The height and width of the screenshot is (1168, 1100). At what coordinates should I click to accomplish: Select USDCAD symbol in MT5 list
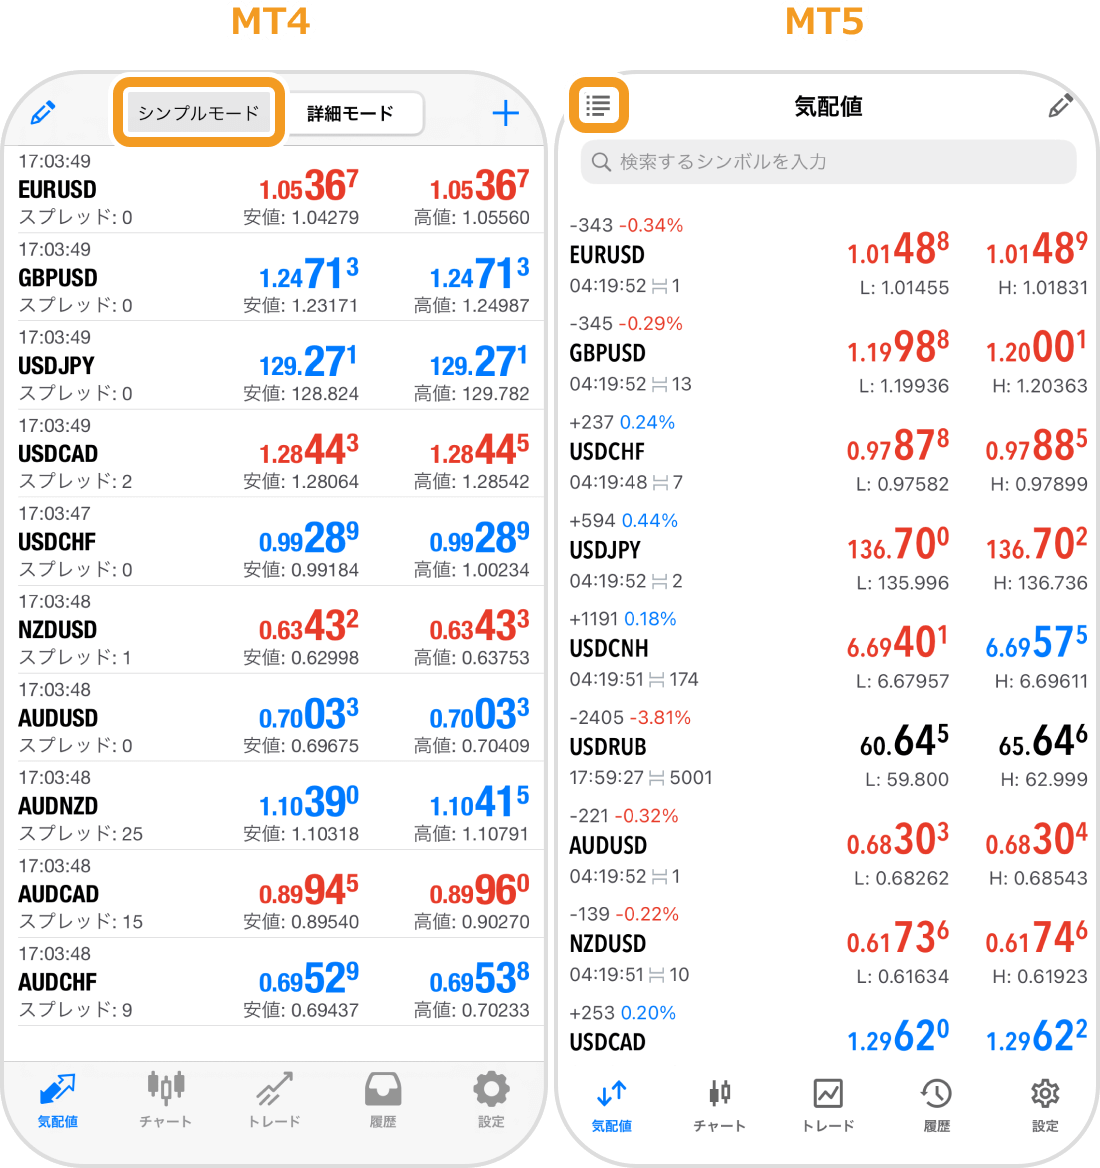click(608, 1042)
